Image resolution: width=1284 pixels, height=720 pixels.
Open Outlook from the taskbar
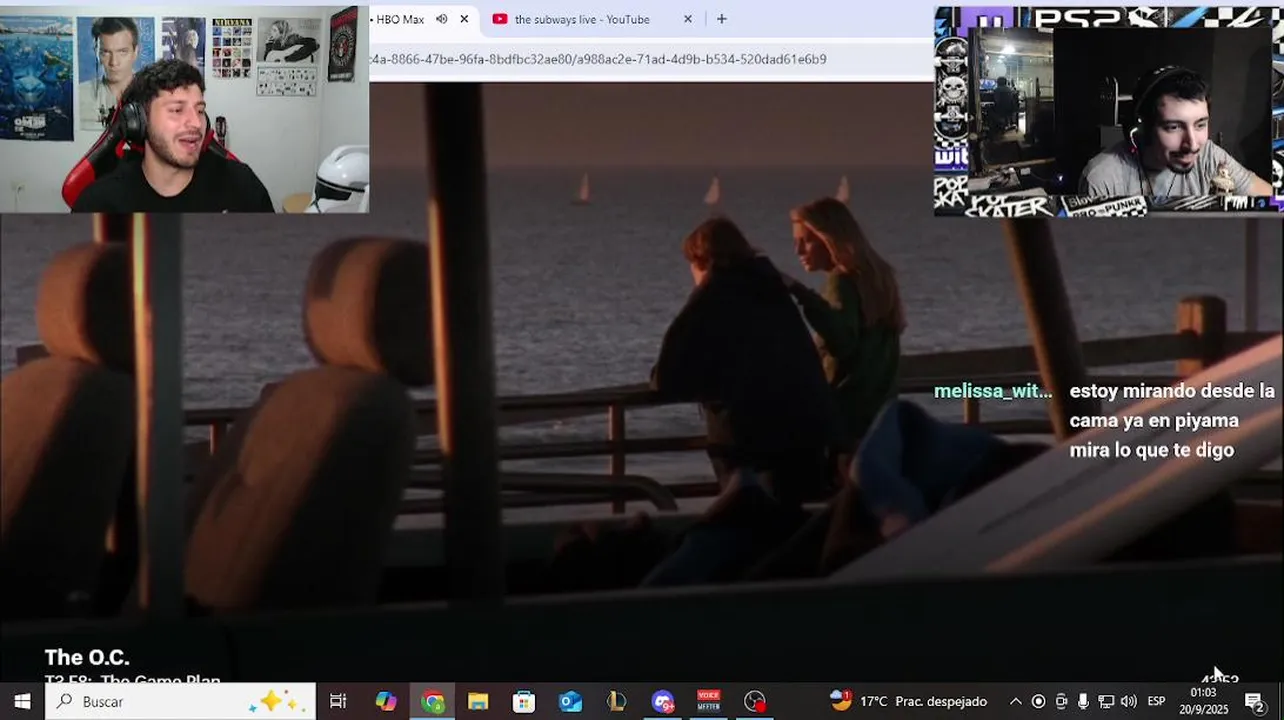tap(570, 702)
